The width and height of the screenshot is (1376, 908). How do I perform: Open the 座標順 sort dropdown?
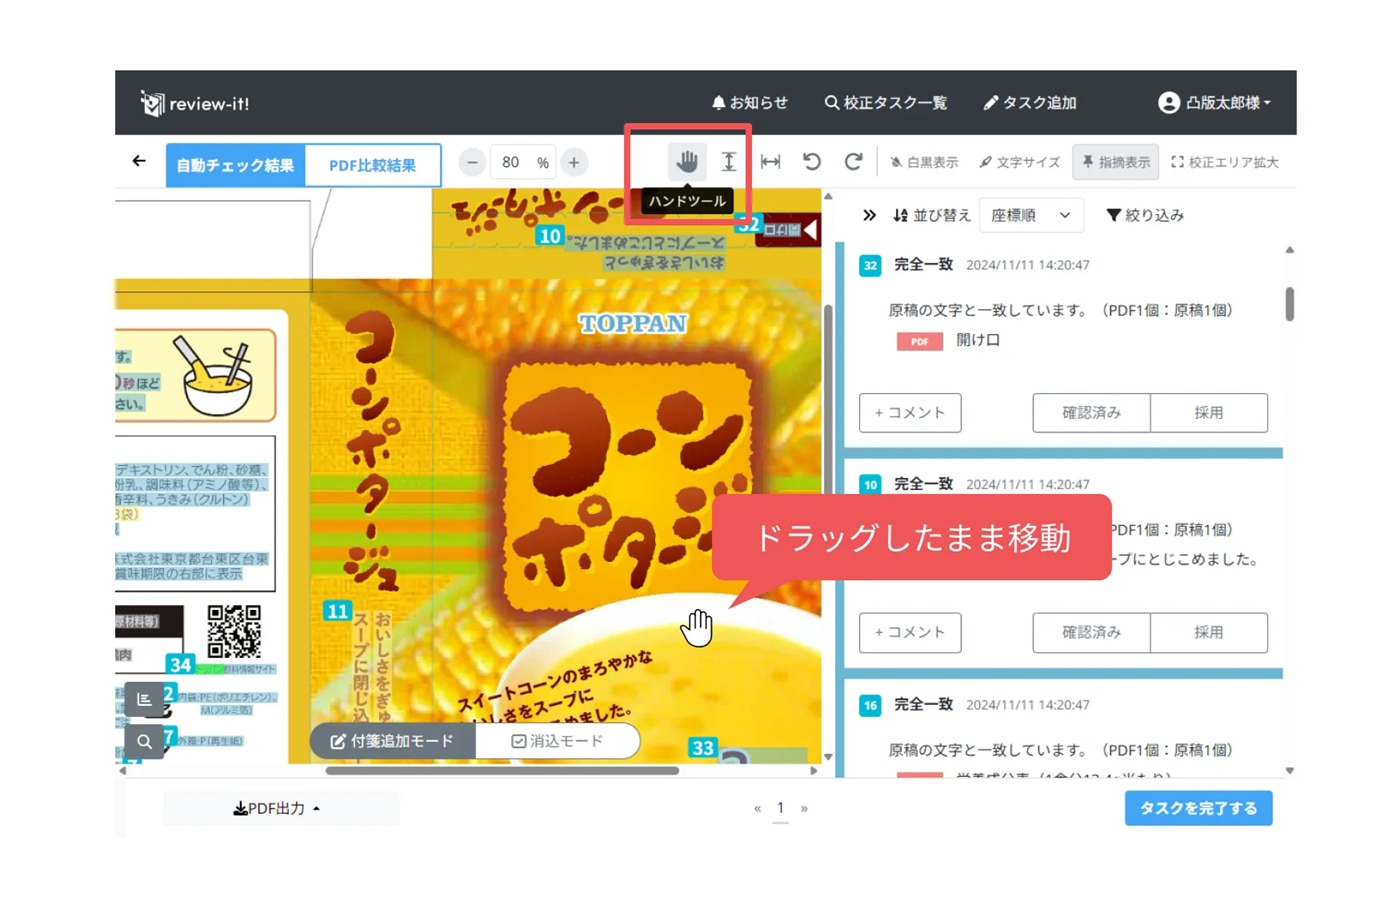(x=1031, y=215)
